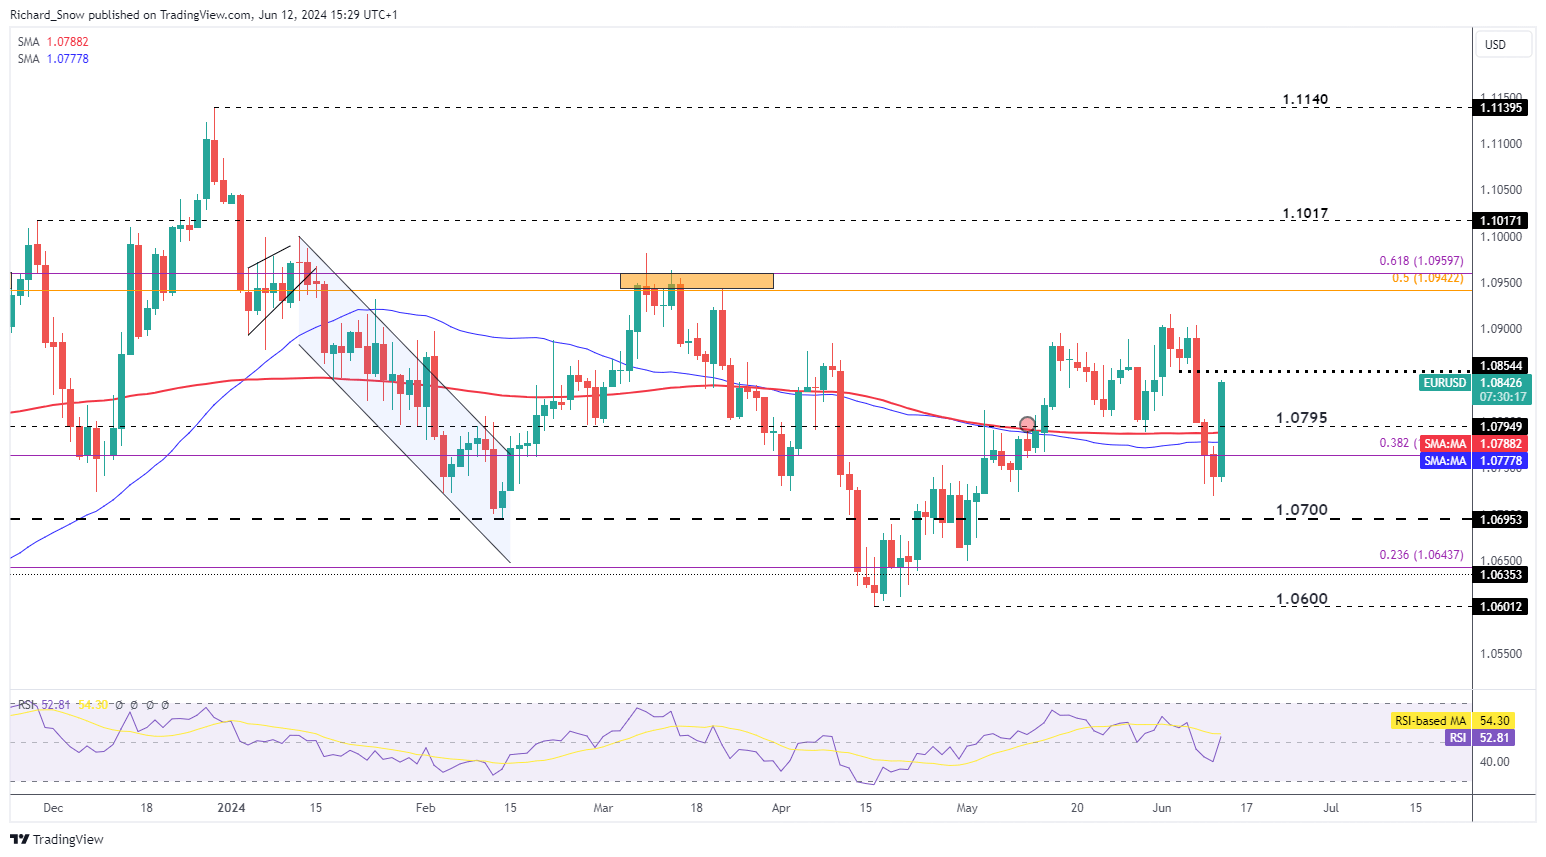Click the Mar label on time axis
1546x857 pixels.
click(603, 808)
